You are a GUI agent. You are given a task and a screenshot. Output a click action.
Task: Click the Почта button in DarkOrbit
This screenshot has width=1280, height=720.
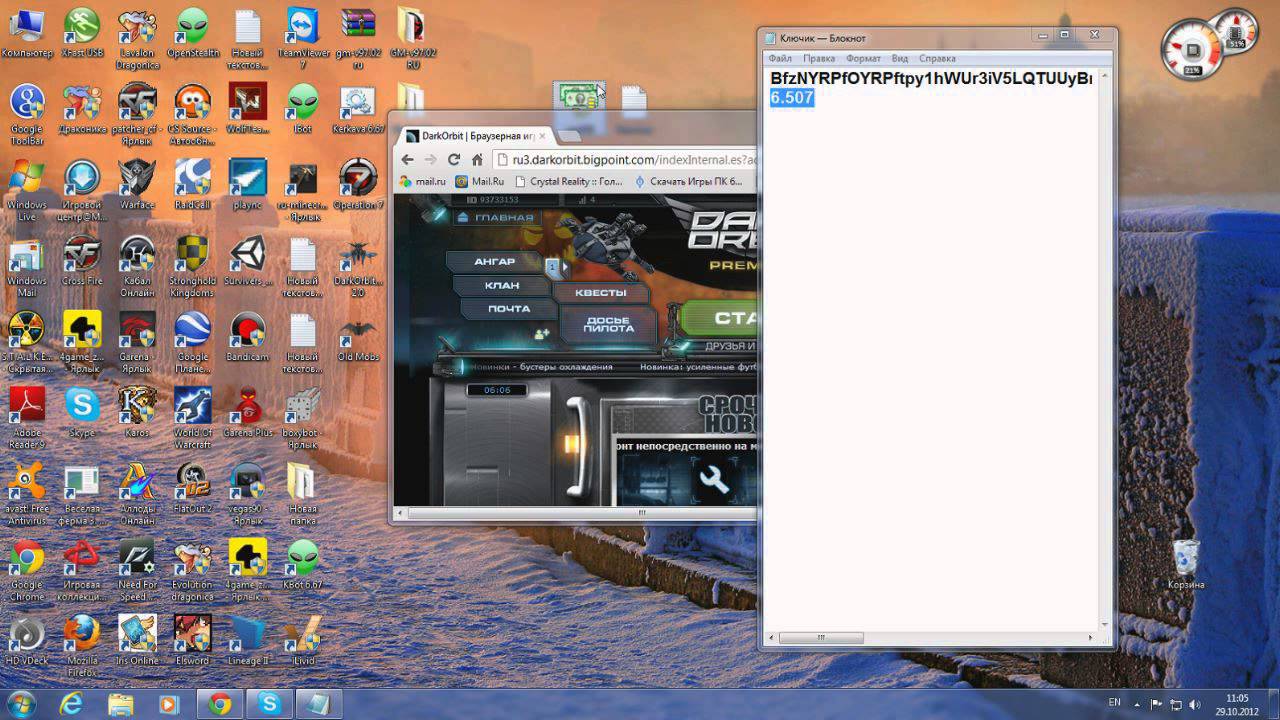click(509, 309)
